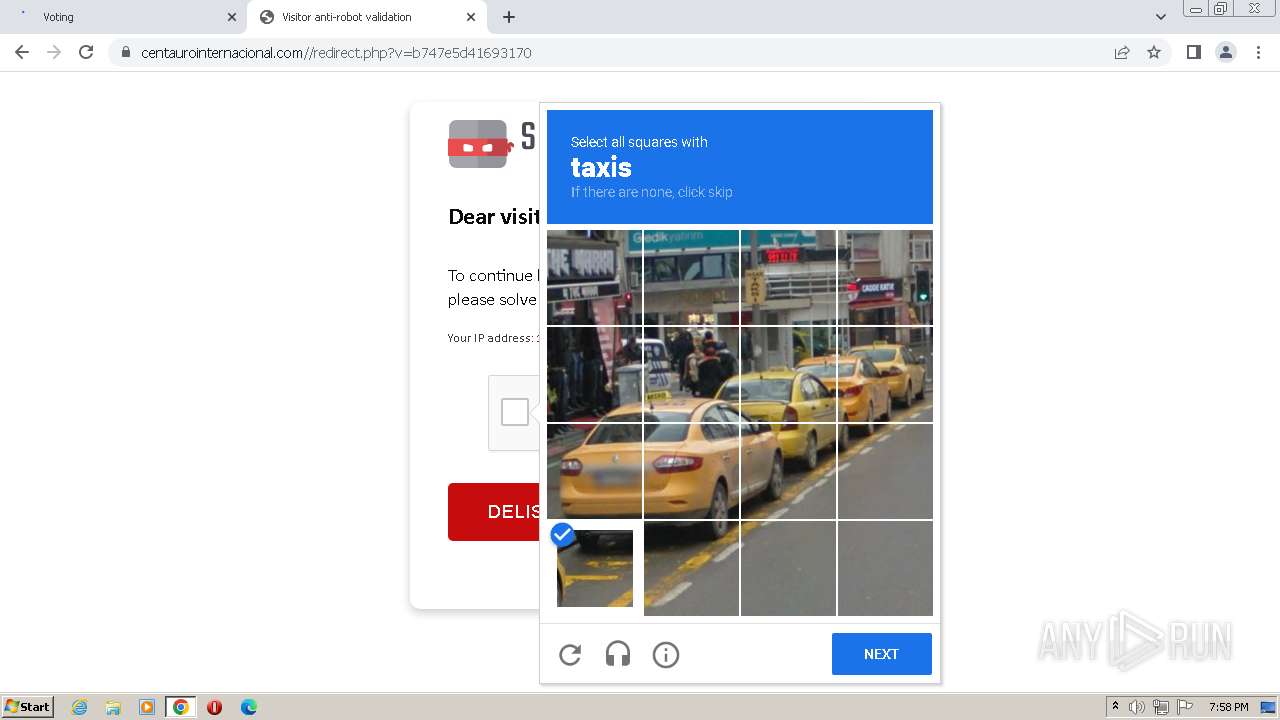View site security lock icon
This screenshot has width=1280, height=720.
point(125,52)
